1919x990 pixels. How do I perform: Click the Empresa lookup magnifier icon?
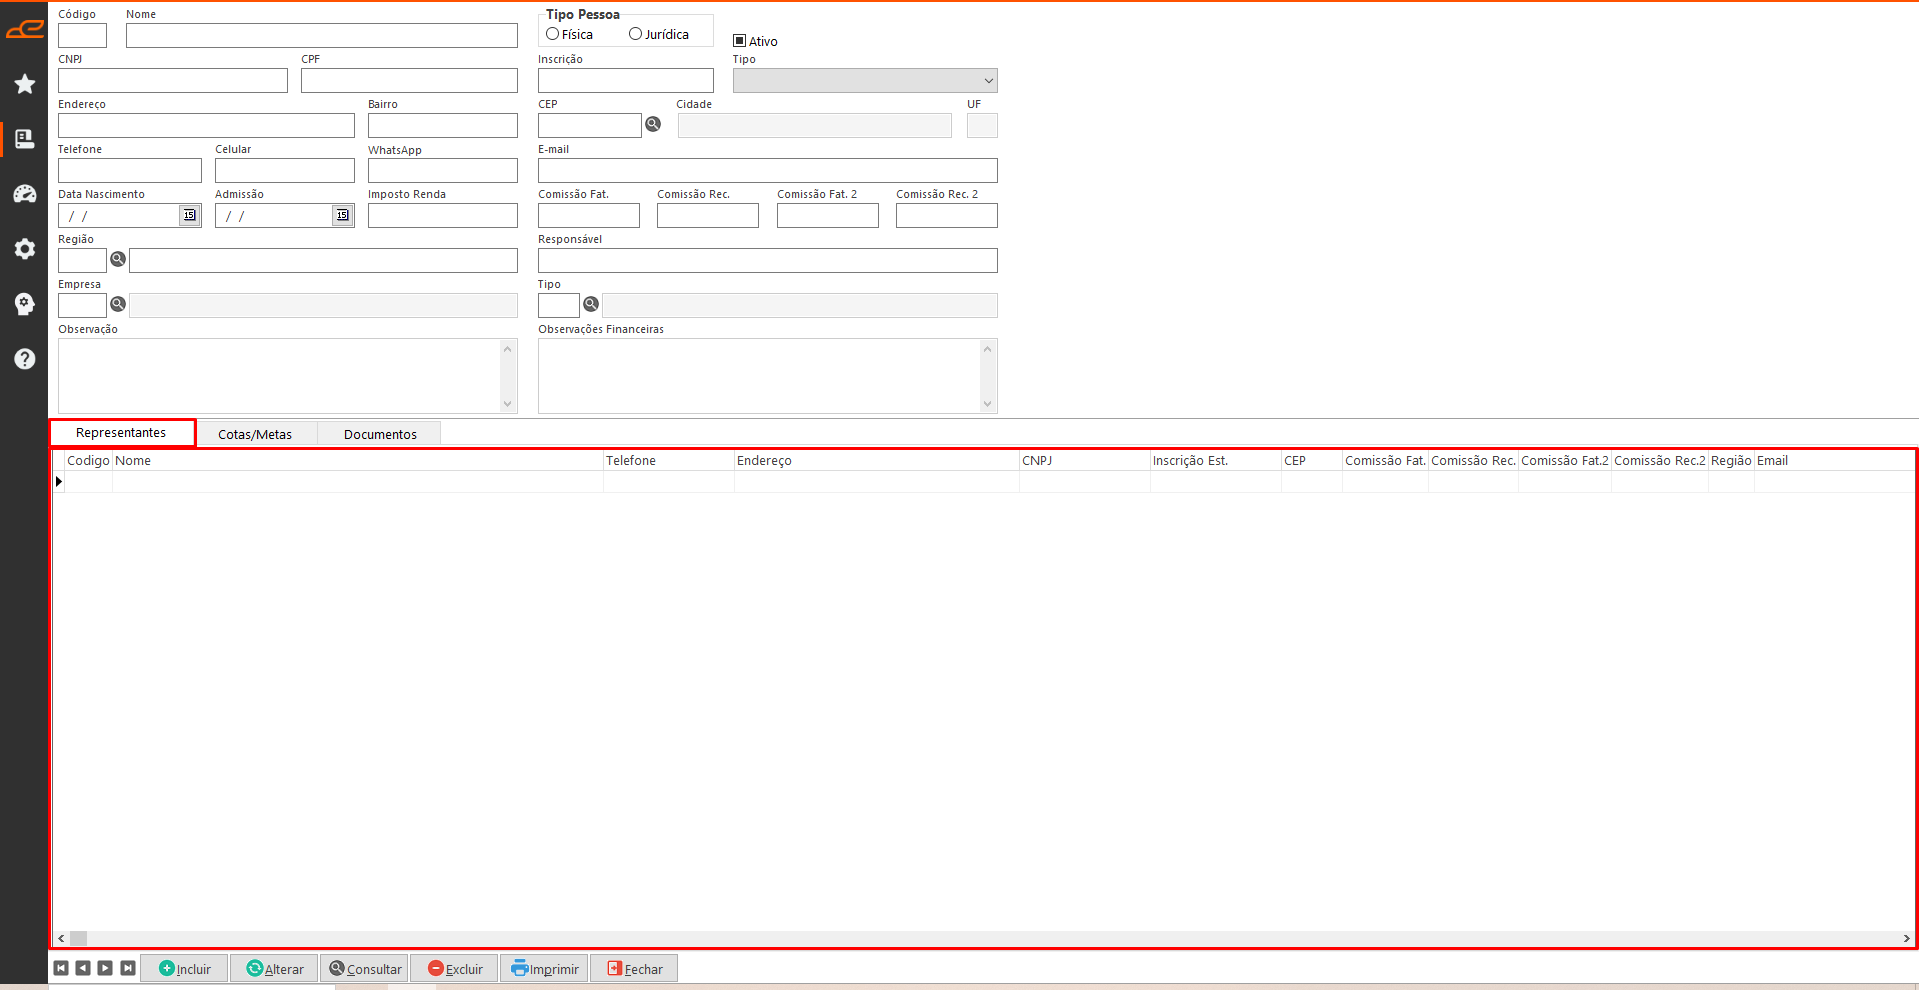[118, 304]
